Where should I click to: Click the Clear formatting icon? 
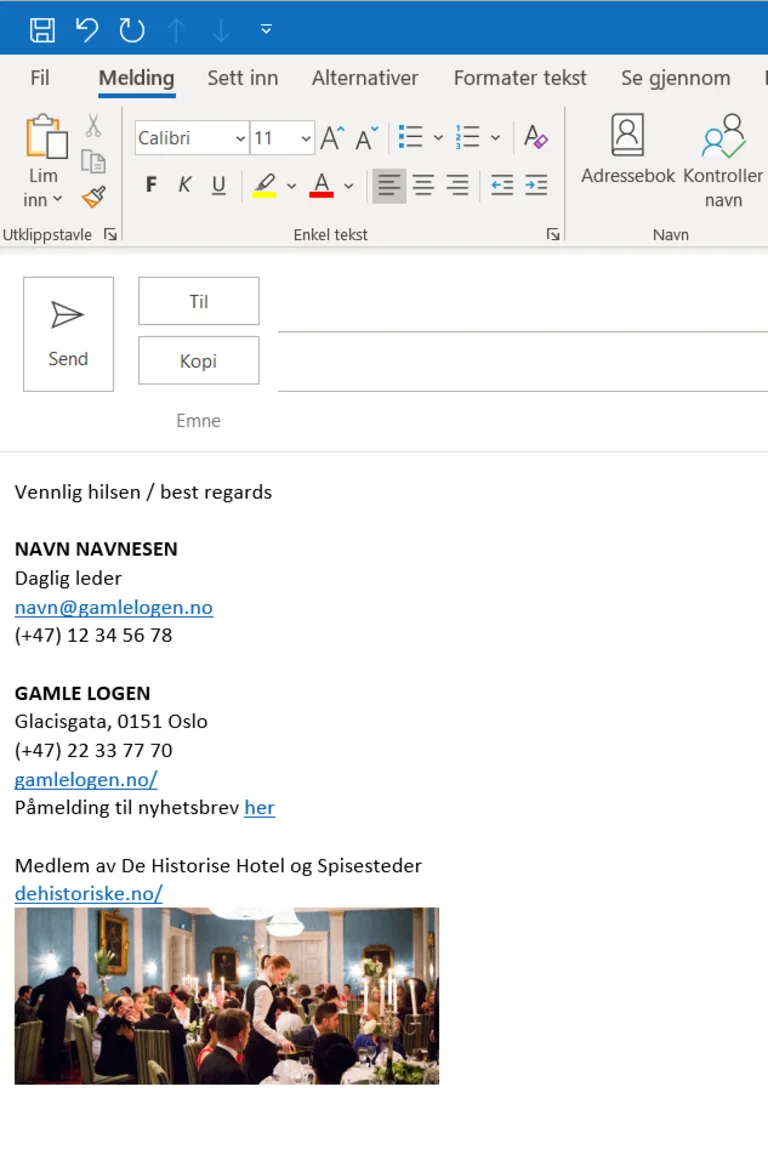tap(535, 137)
